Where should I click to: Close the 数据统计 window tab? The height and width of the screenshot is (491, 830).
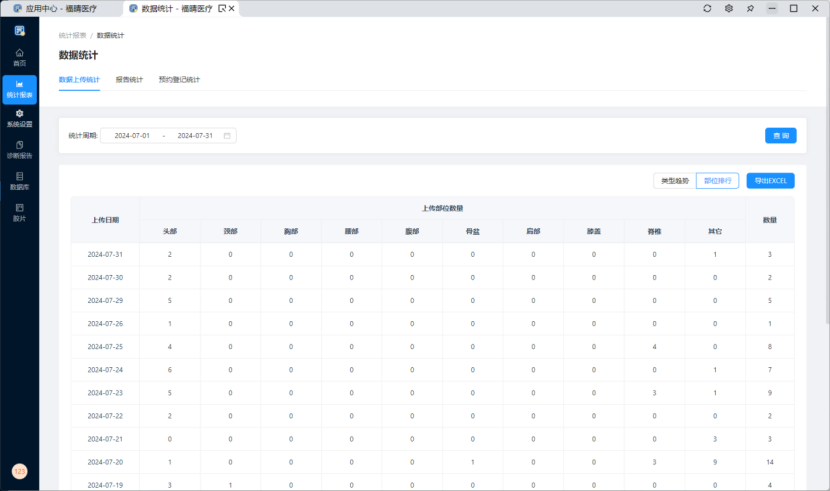(232, 8)
